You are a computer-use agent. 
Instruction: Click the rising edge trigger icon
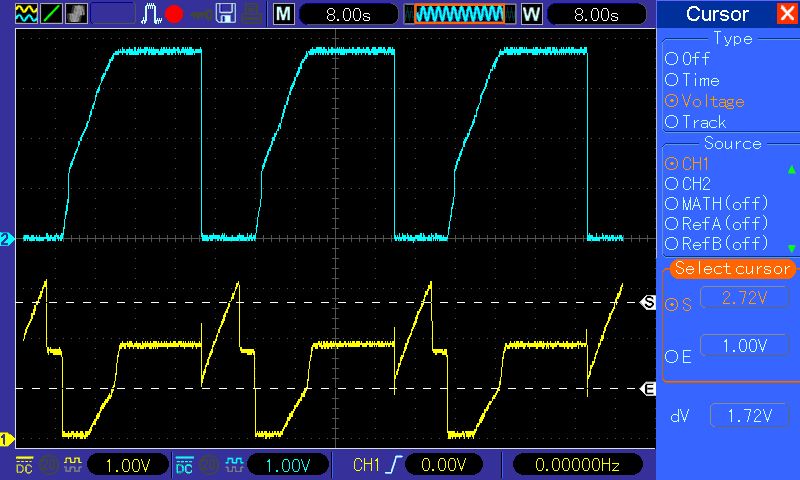387,466
